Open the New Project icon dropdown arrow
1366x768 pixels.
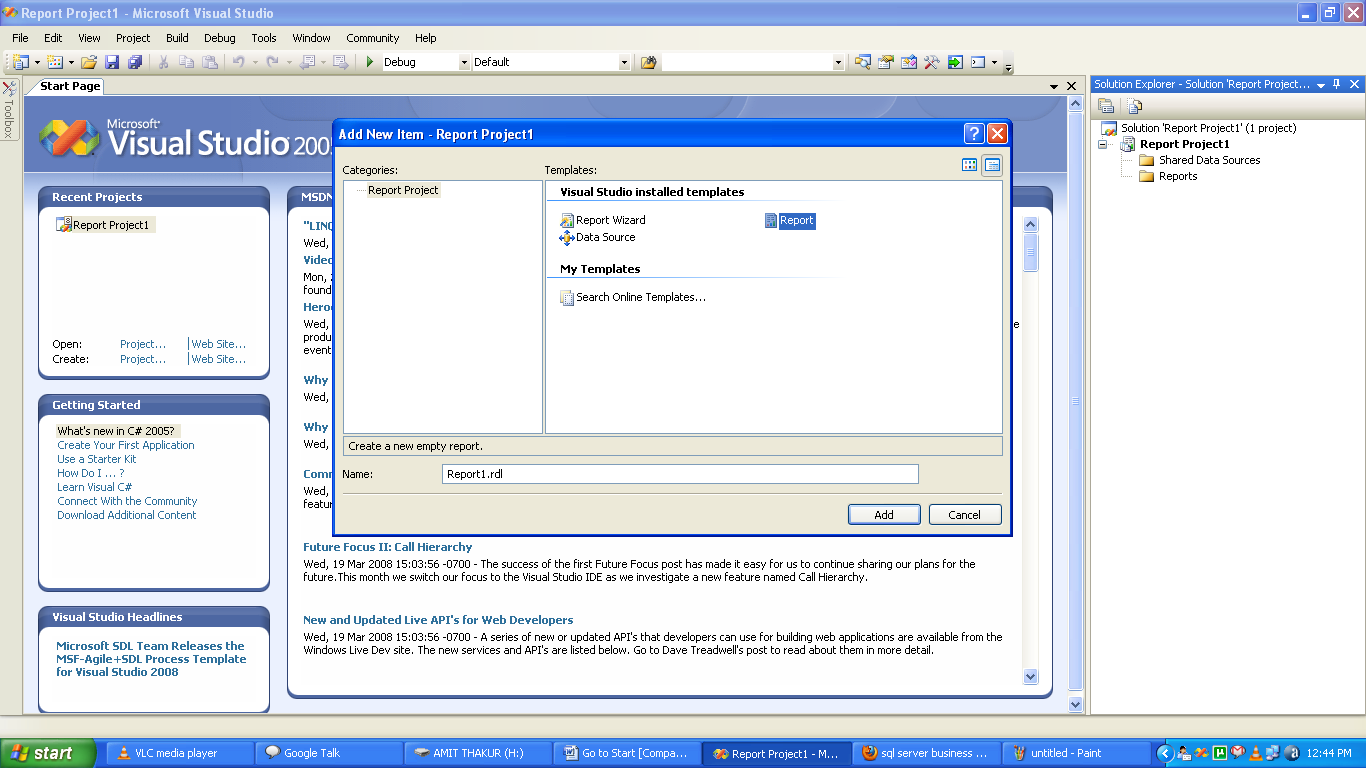(37, 62)
